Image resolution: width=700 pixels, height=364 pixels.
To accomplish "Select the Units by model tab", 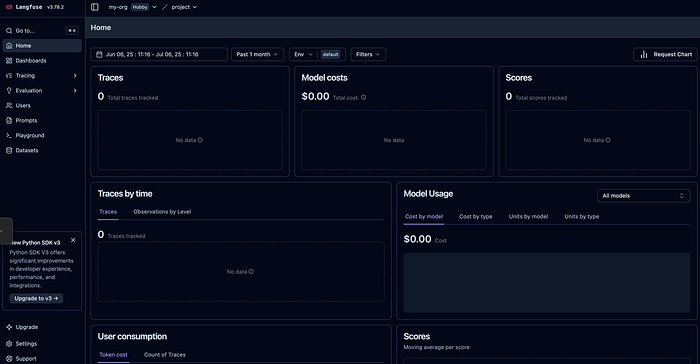I will coord(528,217).
